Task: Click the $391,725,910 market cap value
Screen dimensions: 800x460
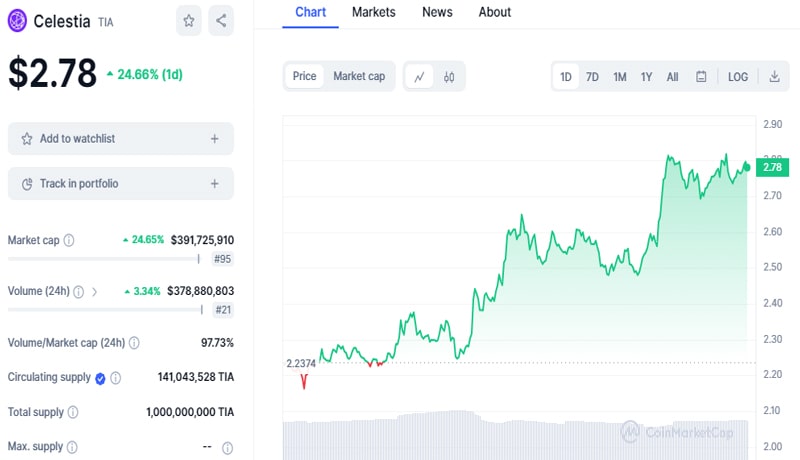Action: pyautogui.click(x=203, y=240)
